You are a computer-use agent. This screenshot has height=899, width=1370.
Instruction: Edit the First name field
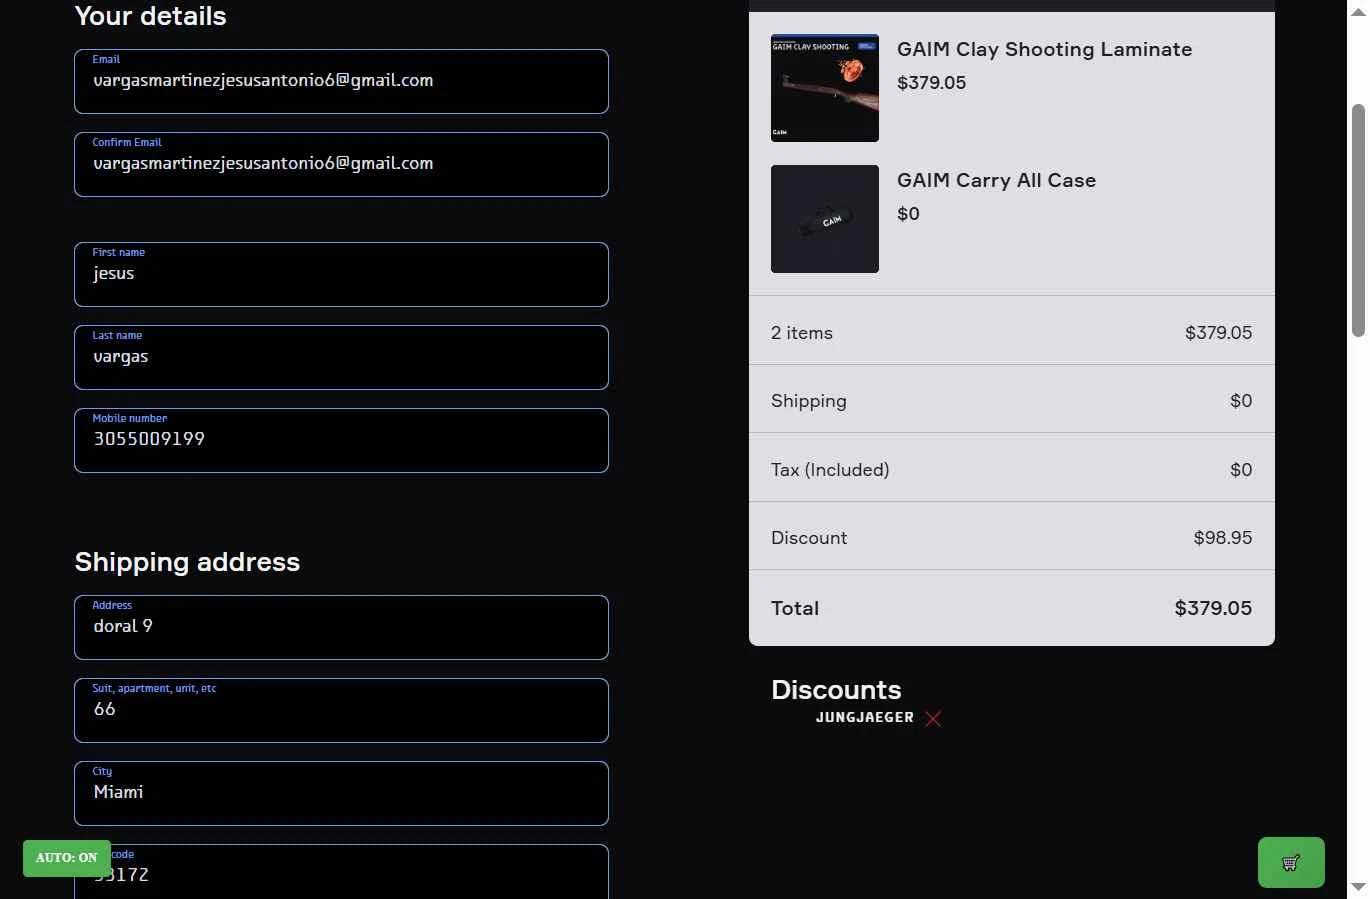click(341, 274)
